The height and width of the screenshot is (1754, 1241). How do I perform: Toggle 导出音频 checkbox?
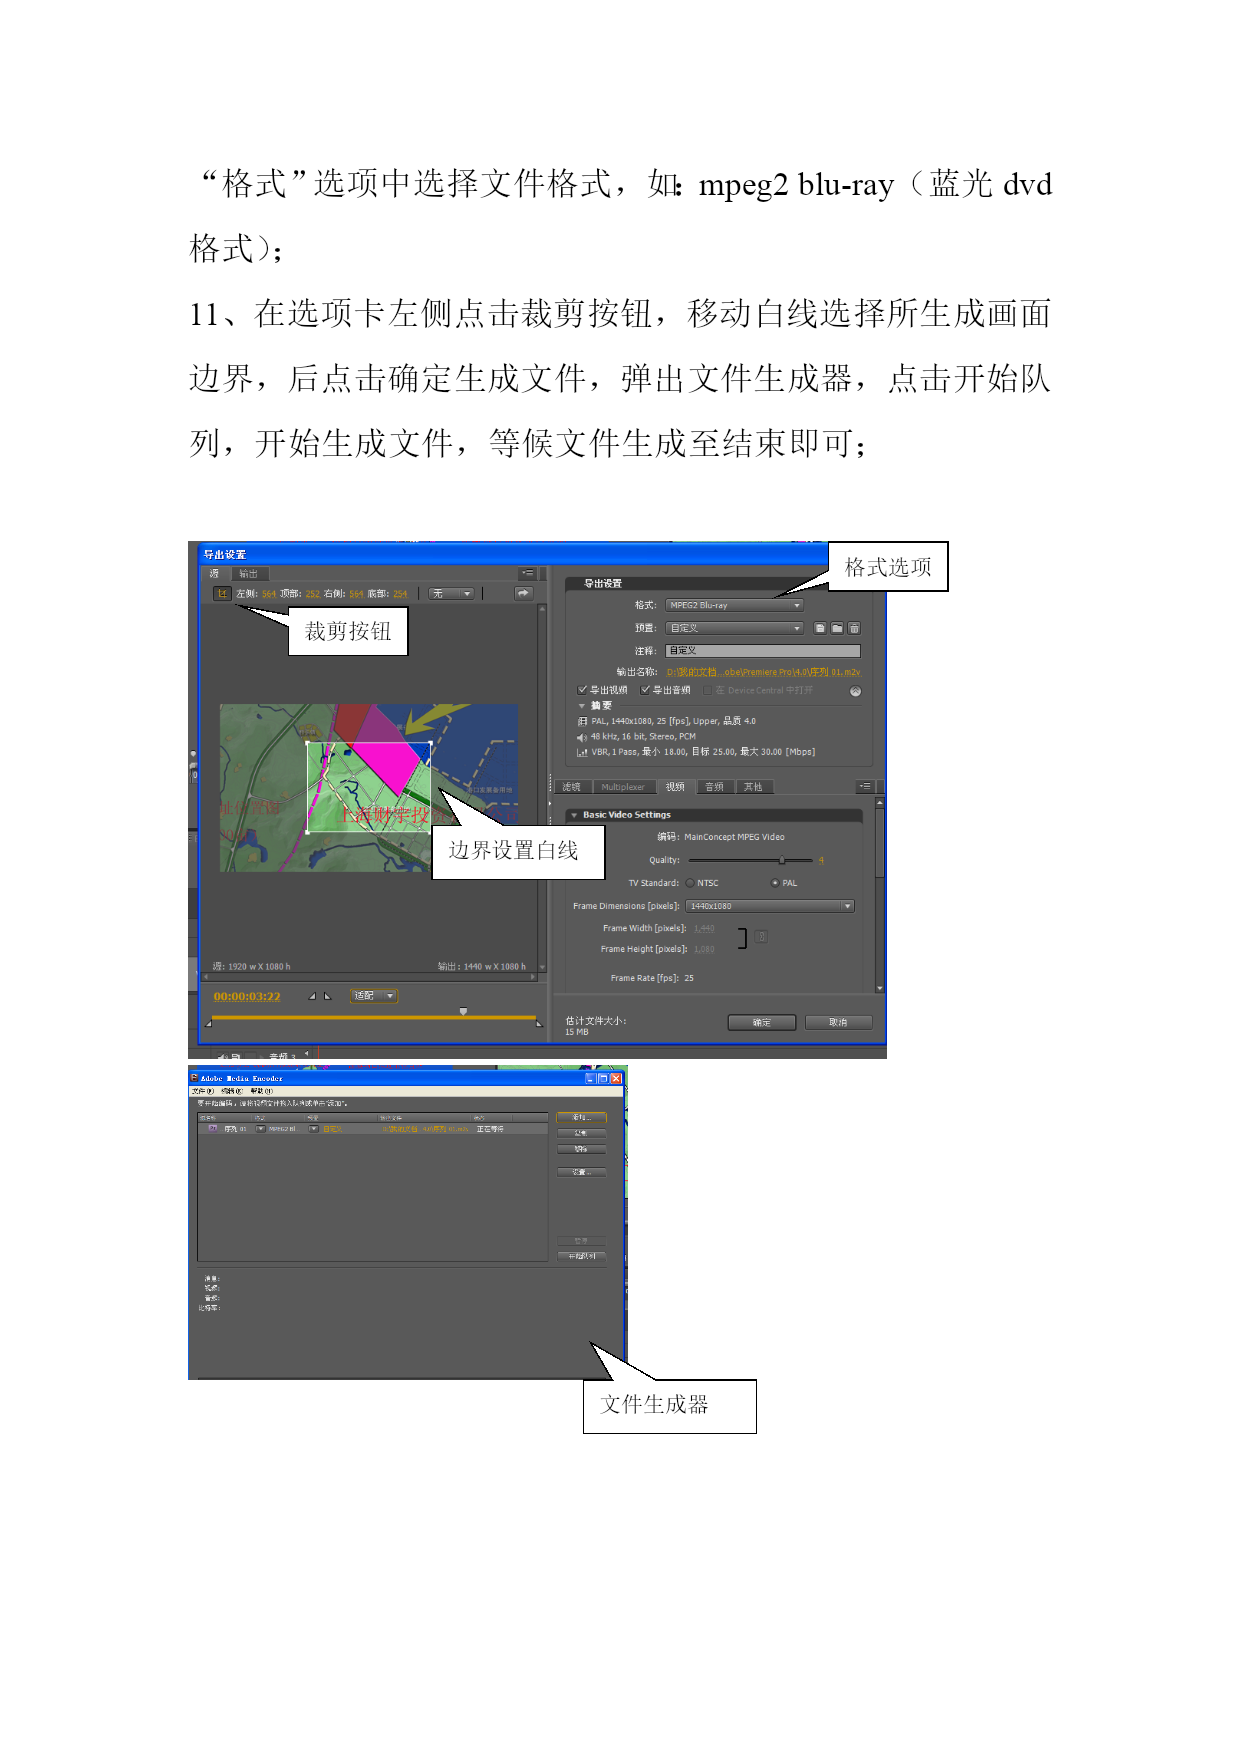645,690
